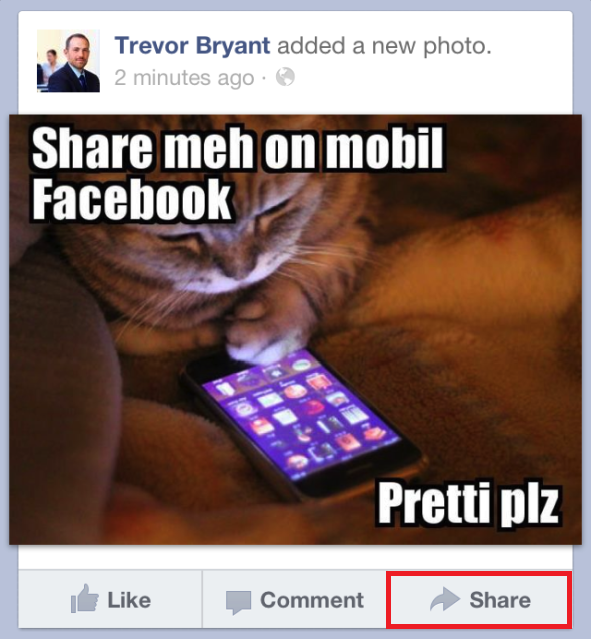Click the speech bubble Comment icon
591x639 pixels.
[x=238, y=602]
